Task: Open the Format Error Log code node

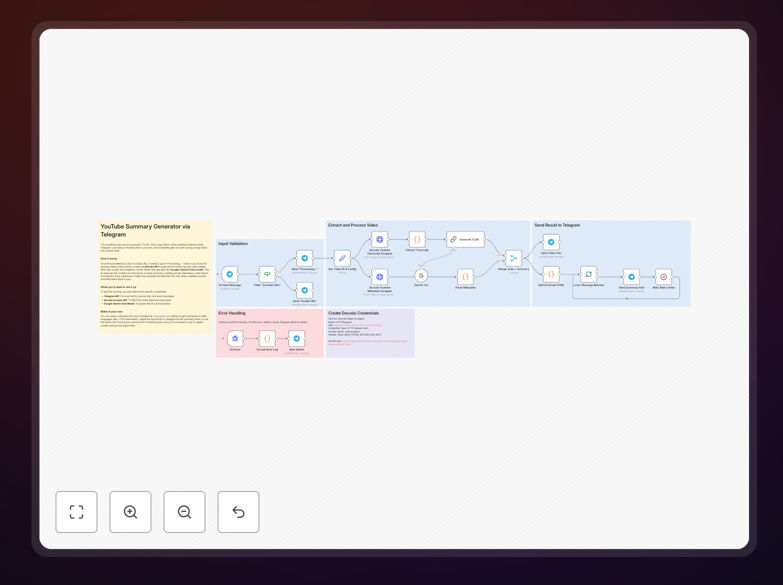Action: [x=267, y=339]
